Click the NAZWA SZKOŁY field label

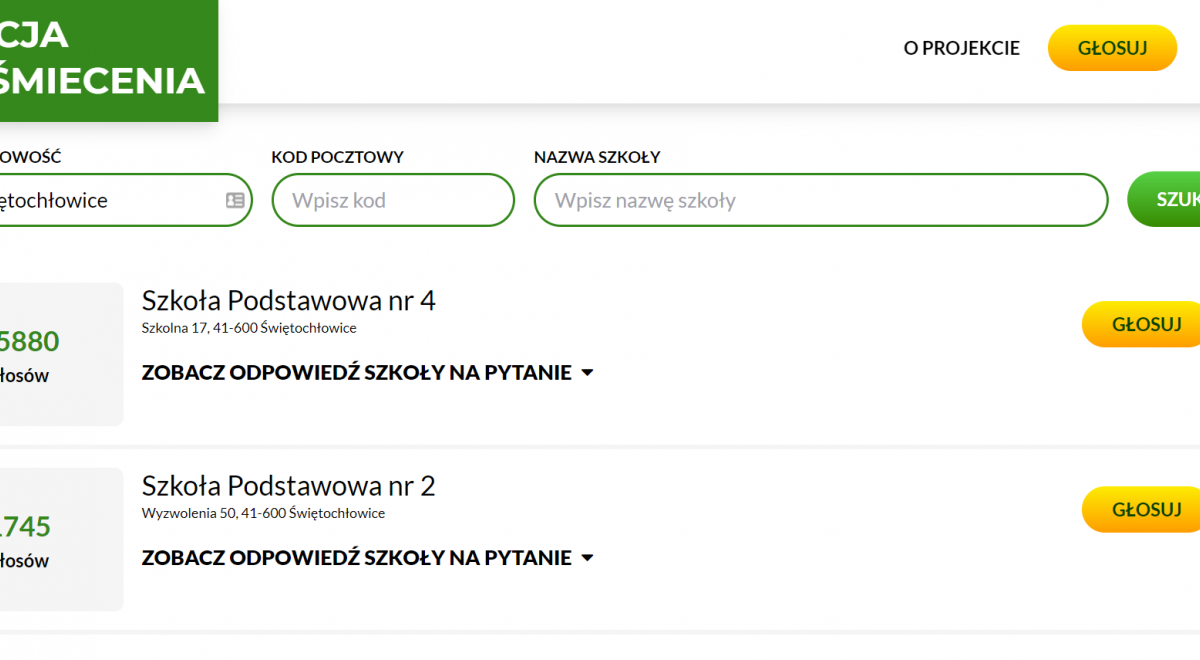pos(596,157)
